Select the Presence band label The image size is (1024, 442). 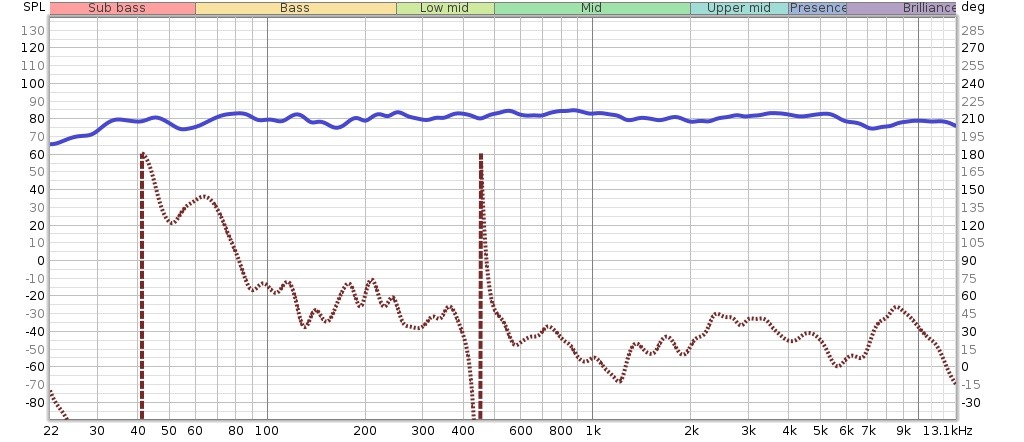click(818, 8)
